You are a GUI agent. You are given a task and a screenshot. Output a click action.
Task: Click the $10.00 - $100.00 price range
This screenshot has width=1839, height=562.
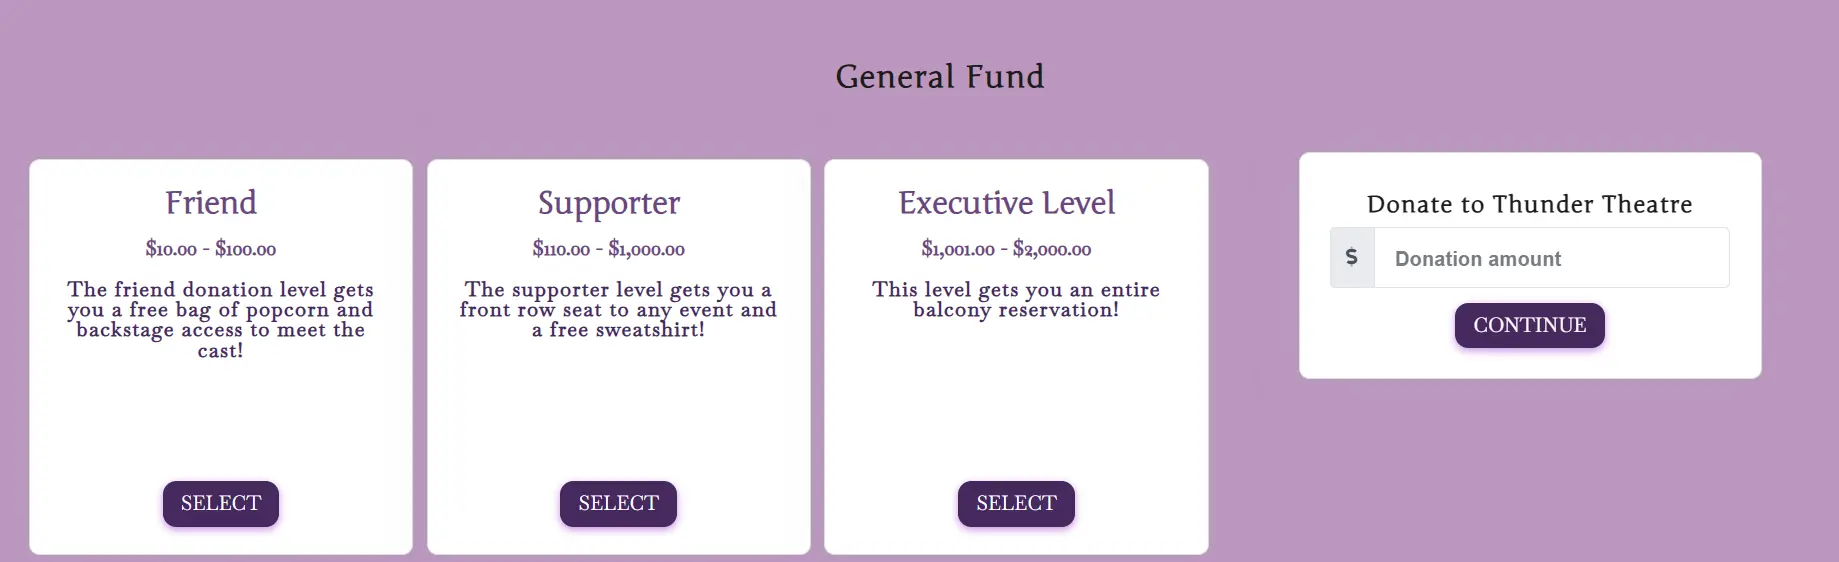pyautogui.click(x=211, y=249)
